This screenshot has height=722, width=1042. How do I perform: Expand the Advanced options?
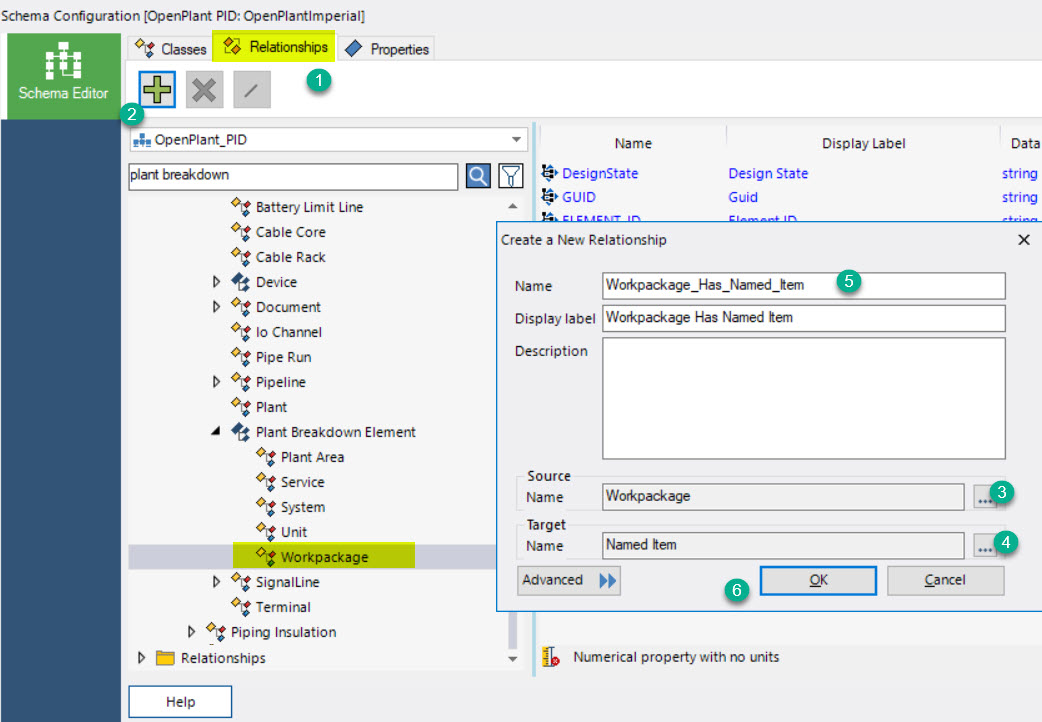569,580
